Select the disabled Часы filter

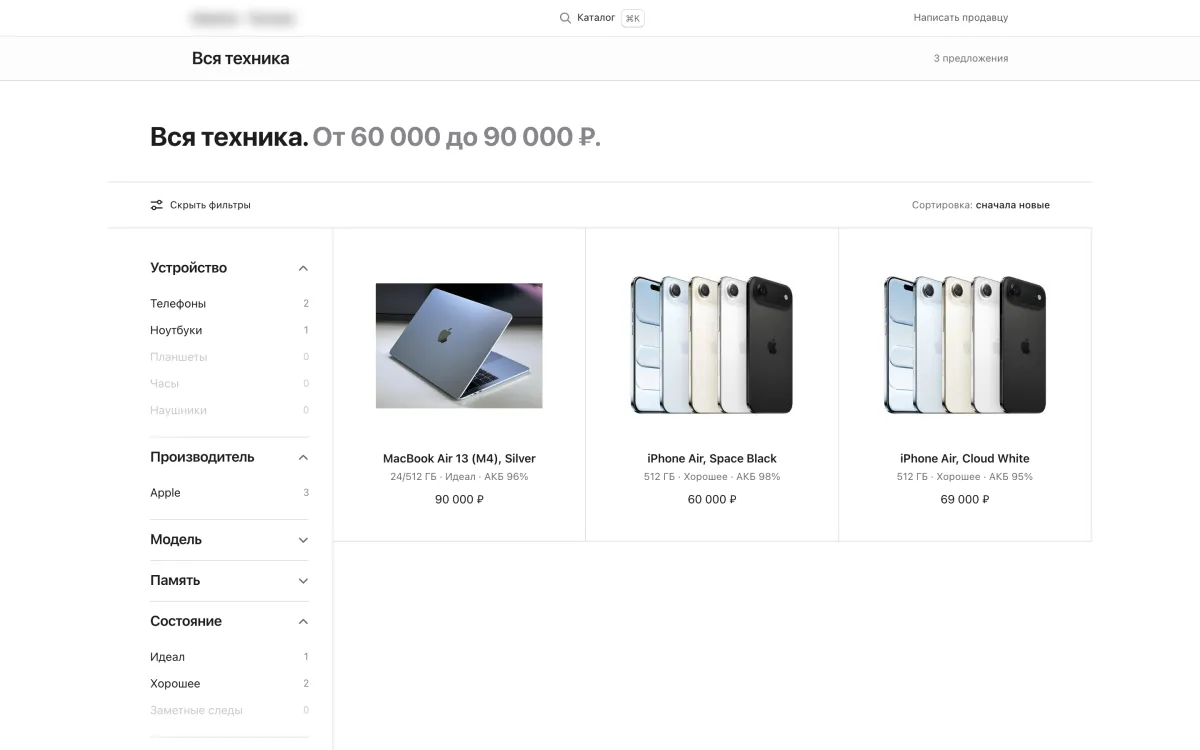tap(229, 384)
